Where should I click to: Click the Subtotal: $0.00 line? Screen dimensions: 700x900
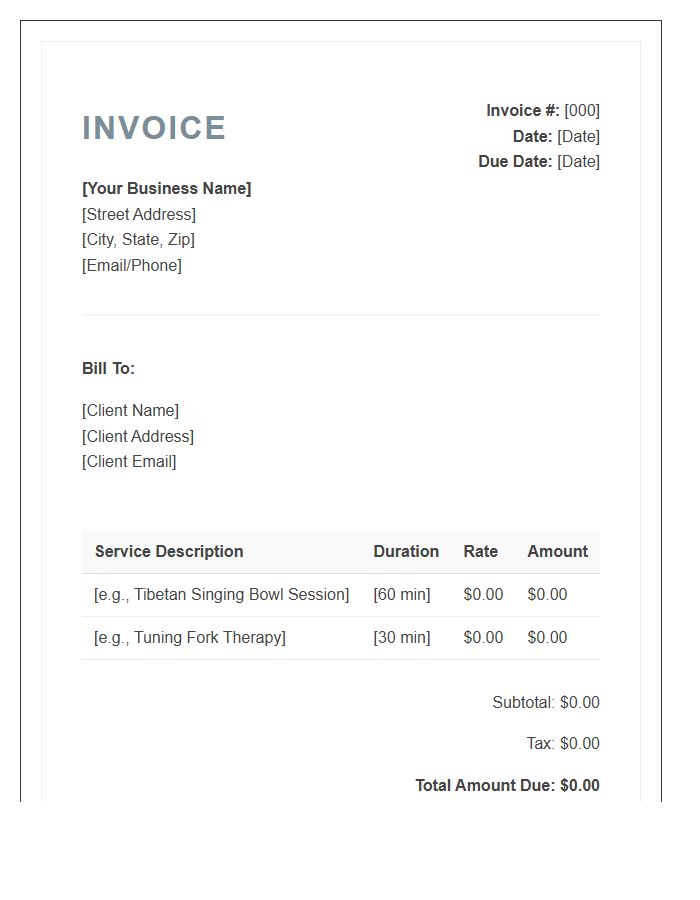coord(546,702)
